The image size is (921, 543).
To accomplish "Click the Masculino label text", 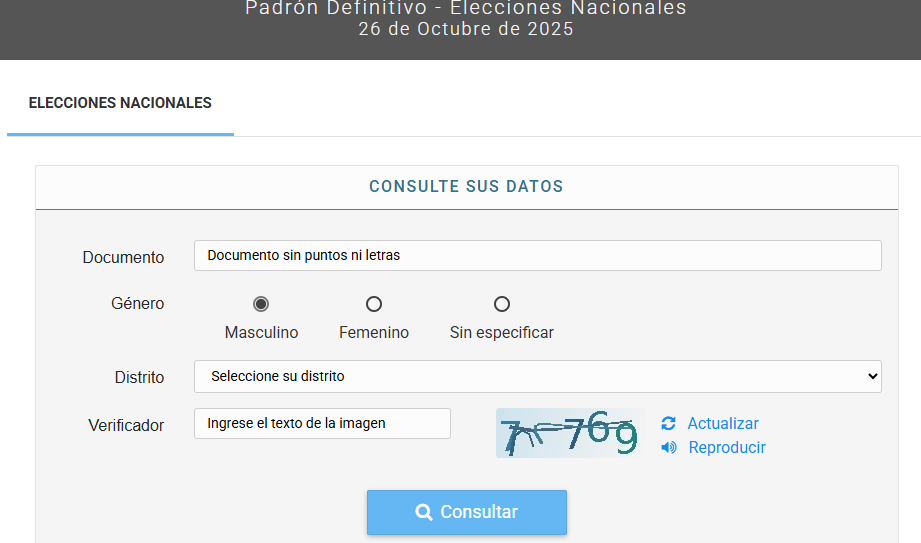I will (261, 333).
